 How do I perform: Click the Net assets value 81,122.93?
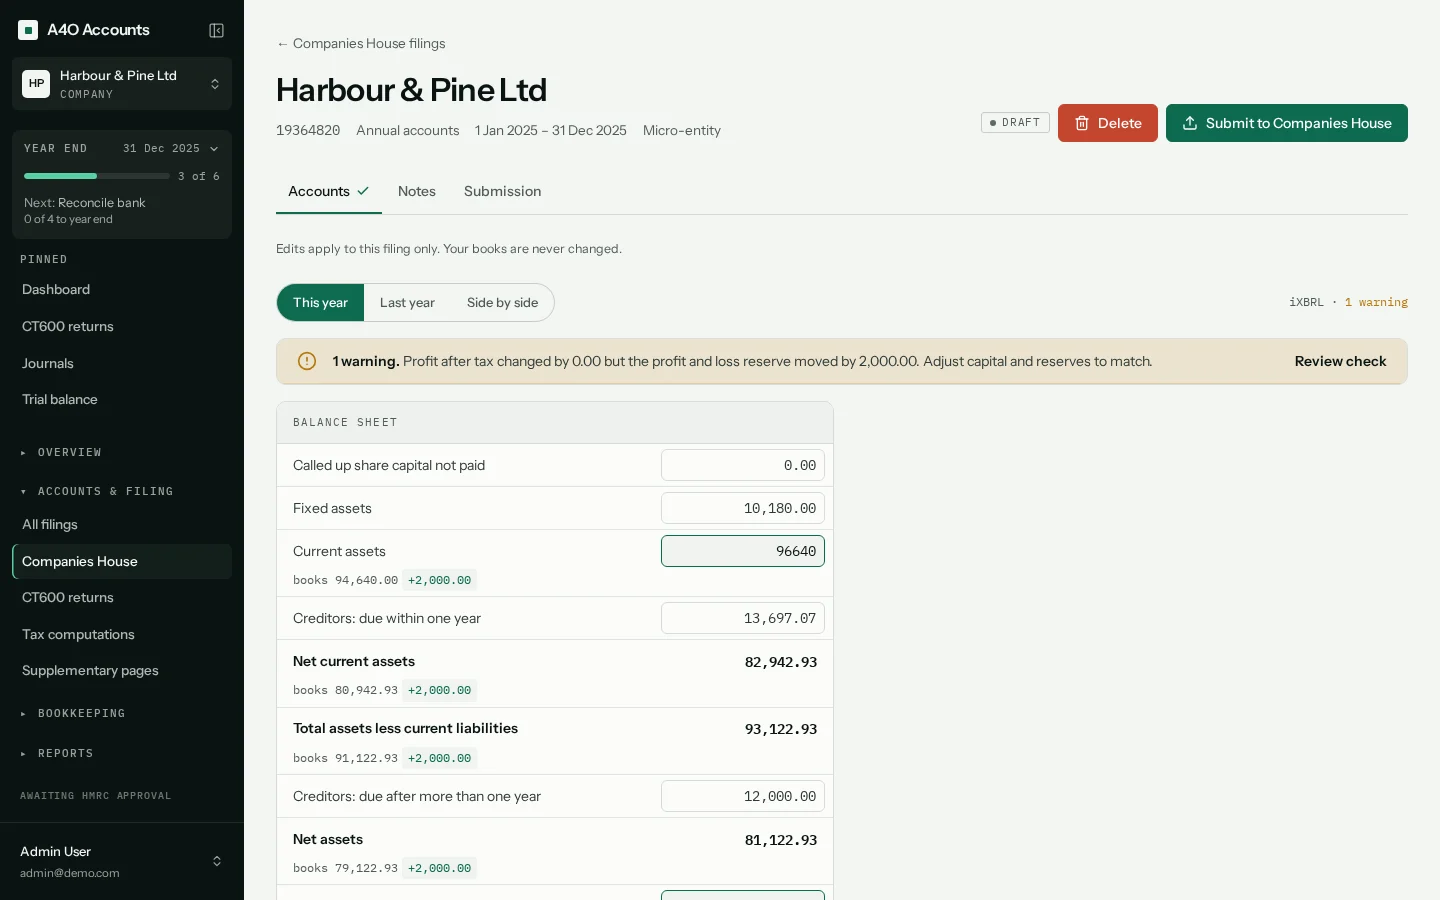click(781, 840)
